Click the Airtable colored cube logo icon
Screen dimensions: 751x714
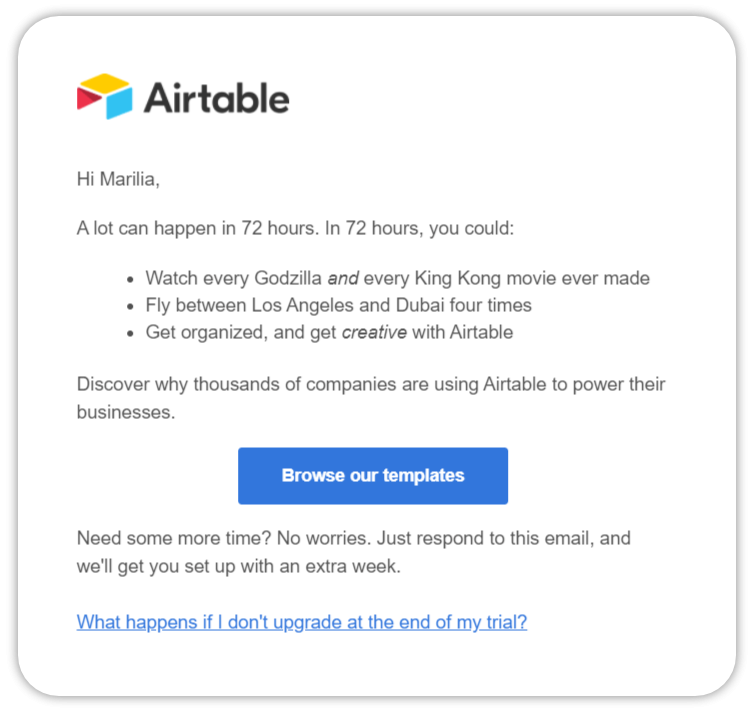[104, 96]
